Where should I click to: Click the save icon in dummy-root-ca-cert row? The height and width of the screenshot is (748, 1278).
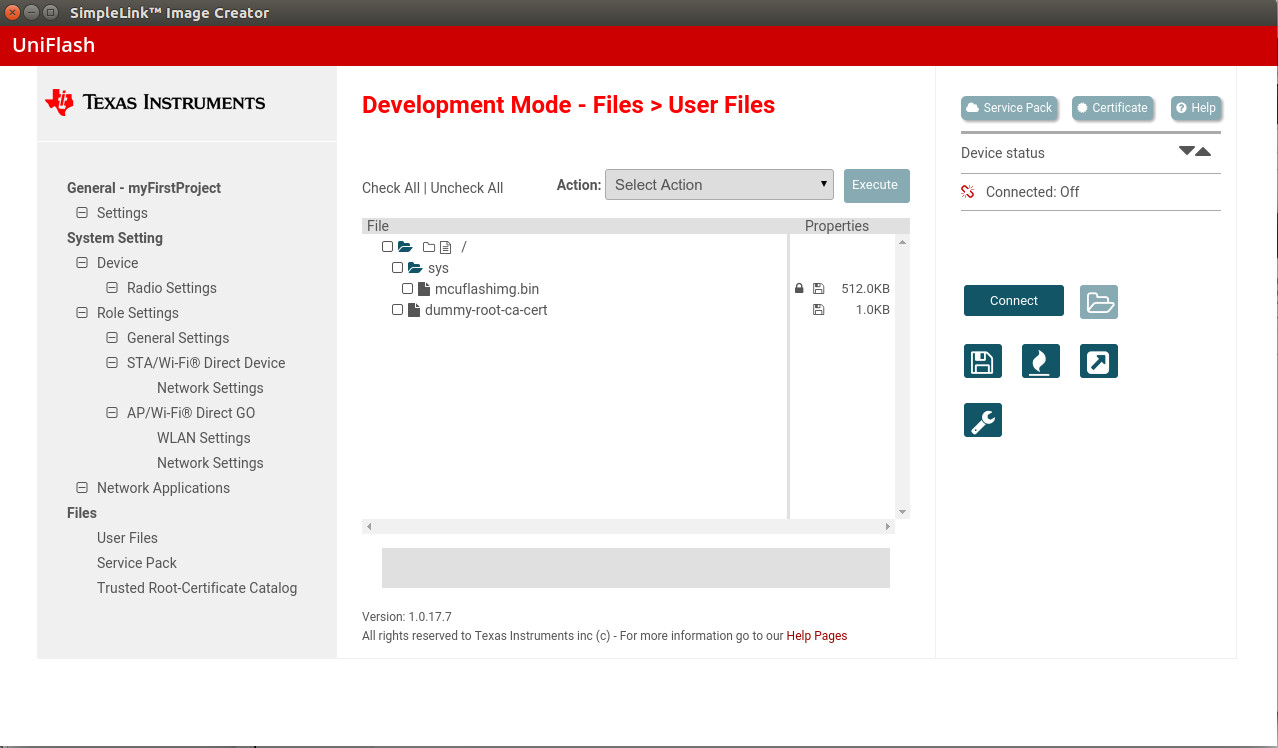818,310
